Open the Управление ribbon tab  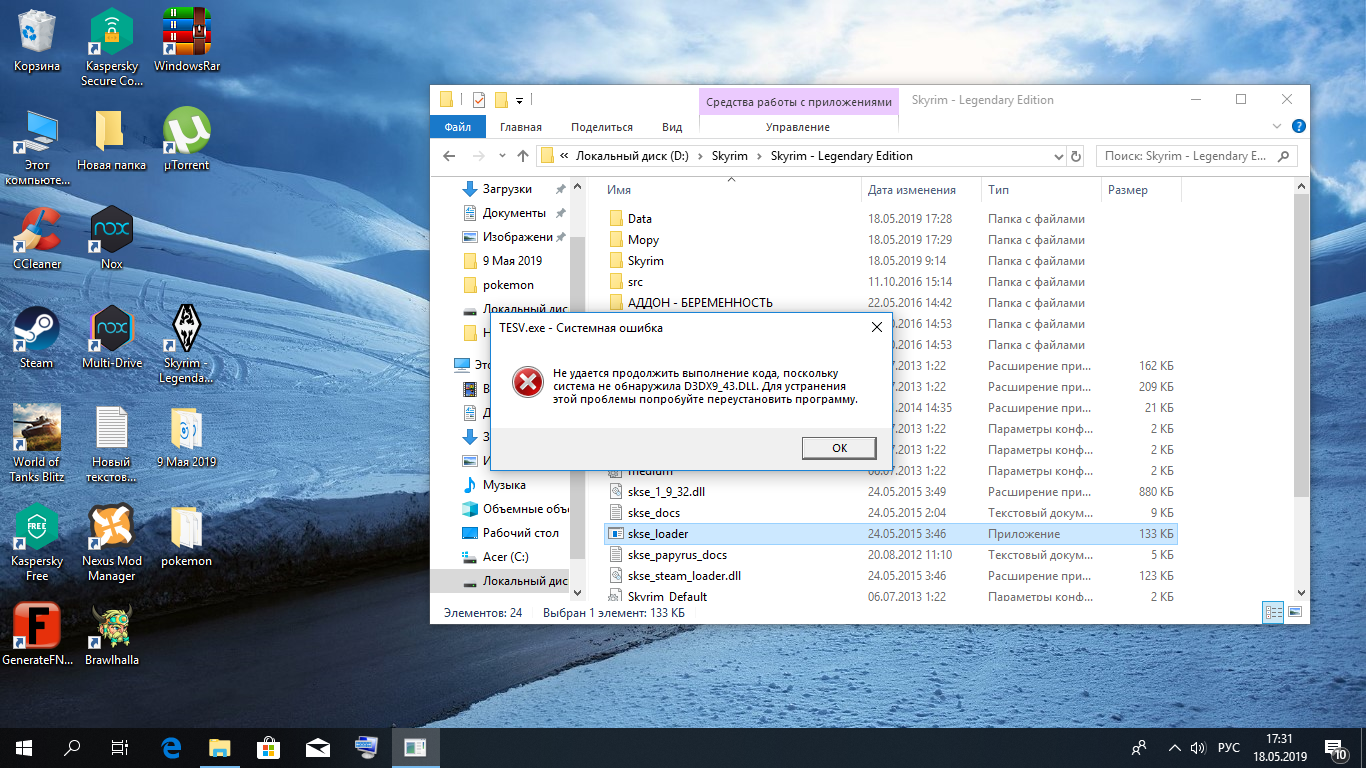pos(797,127)
